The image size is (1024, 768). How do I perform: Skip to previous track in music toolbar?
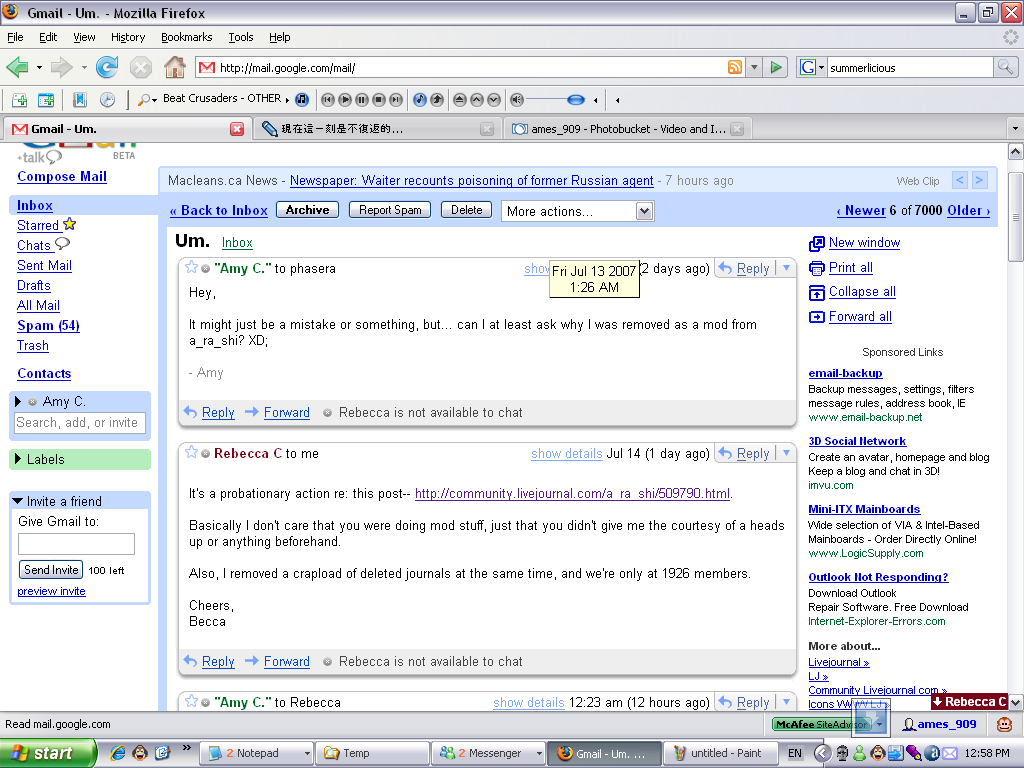pos(328,100)
